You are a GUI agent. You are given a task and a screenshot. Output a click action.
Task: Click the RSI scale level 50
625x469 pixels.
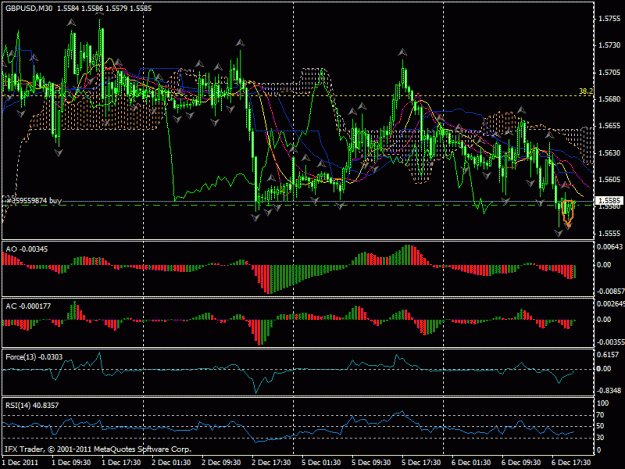tap(600, 426)
